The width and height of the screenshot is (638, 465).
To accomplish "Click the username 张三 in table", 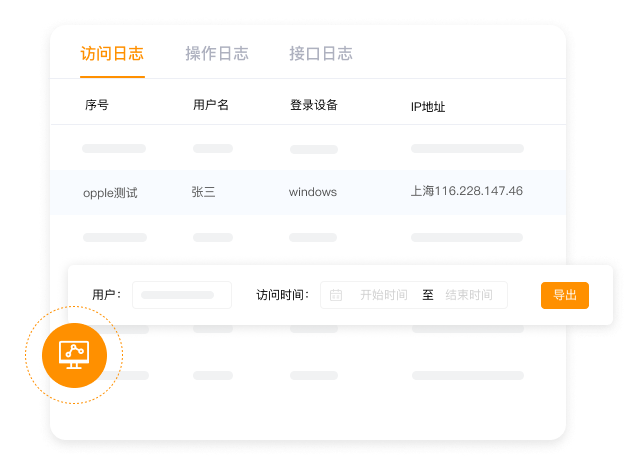I will 203,192.
